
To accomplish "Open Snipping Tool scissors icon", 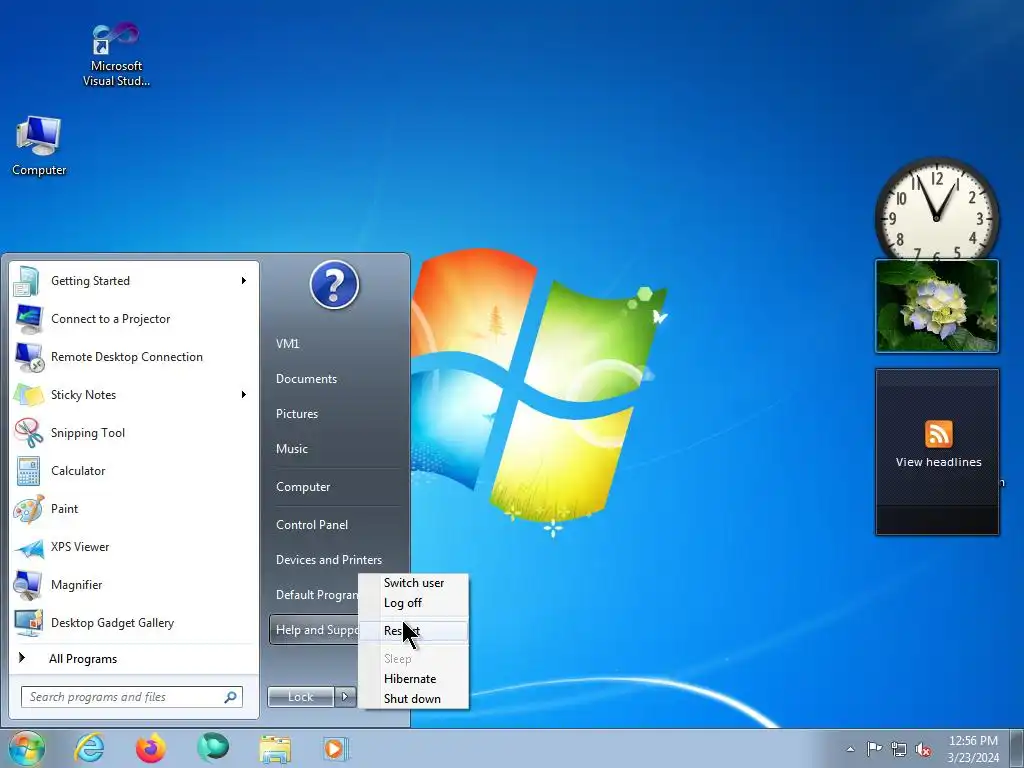I will [28, 433].
